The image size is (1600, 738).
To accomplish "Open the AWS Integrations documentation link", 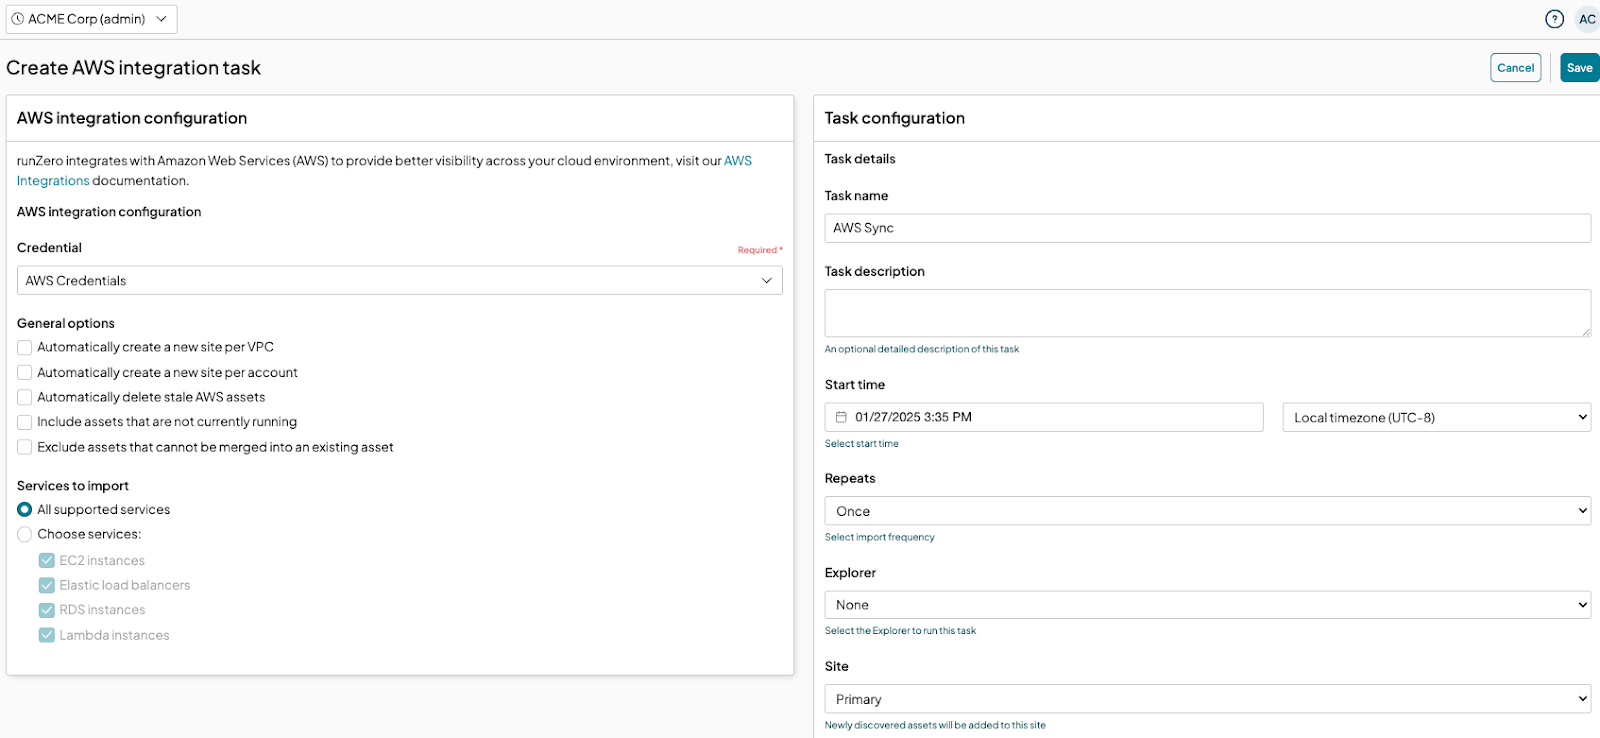I will [738, 161].
